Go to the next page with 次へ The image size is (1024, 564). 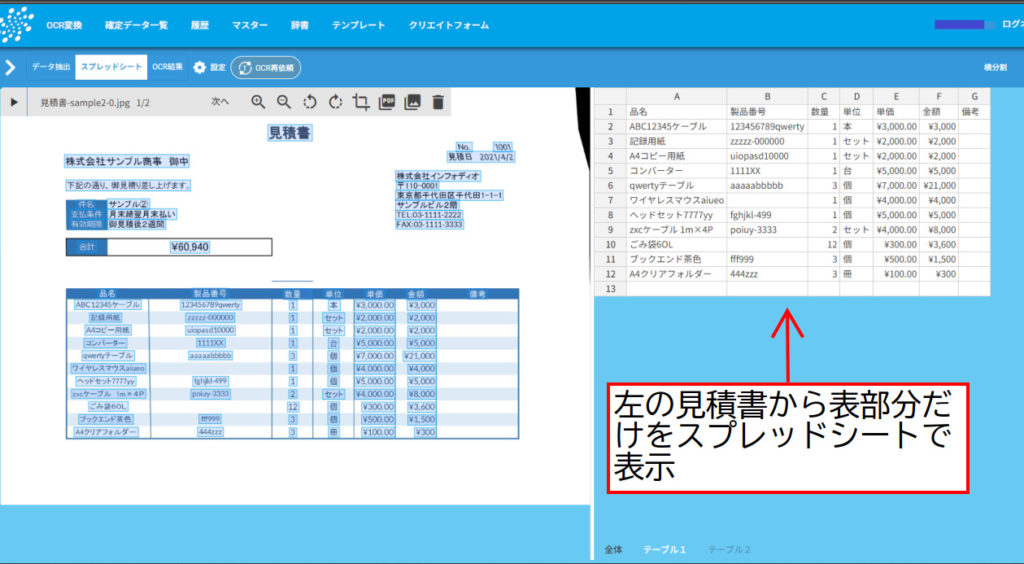(220, 102)
